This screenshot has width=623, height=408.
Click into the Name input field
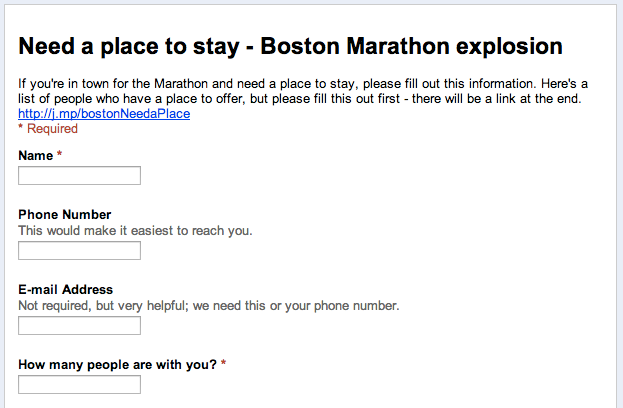click(x=79, y=176)
